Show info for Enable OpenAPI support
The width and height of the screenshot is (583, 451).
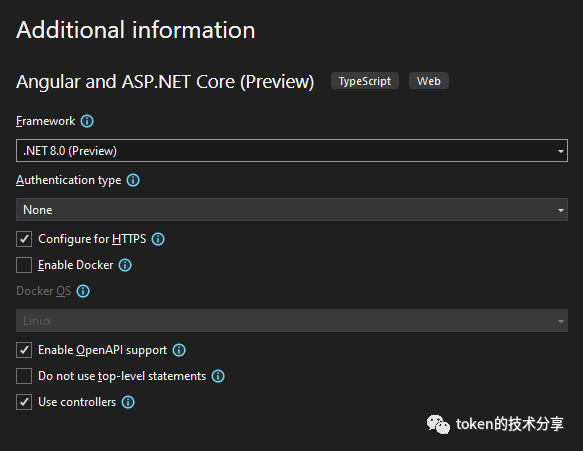click(x=179, y=350)
